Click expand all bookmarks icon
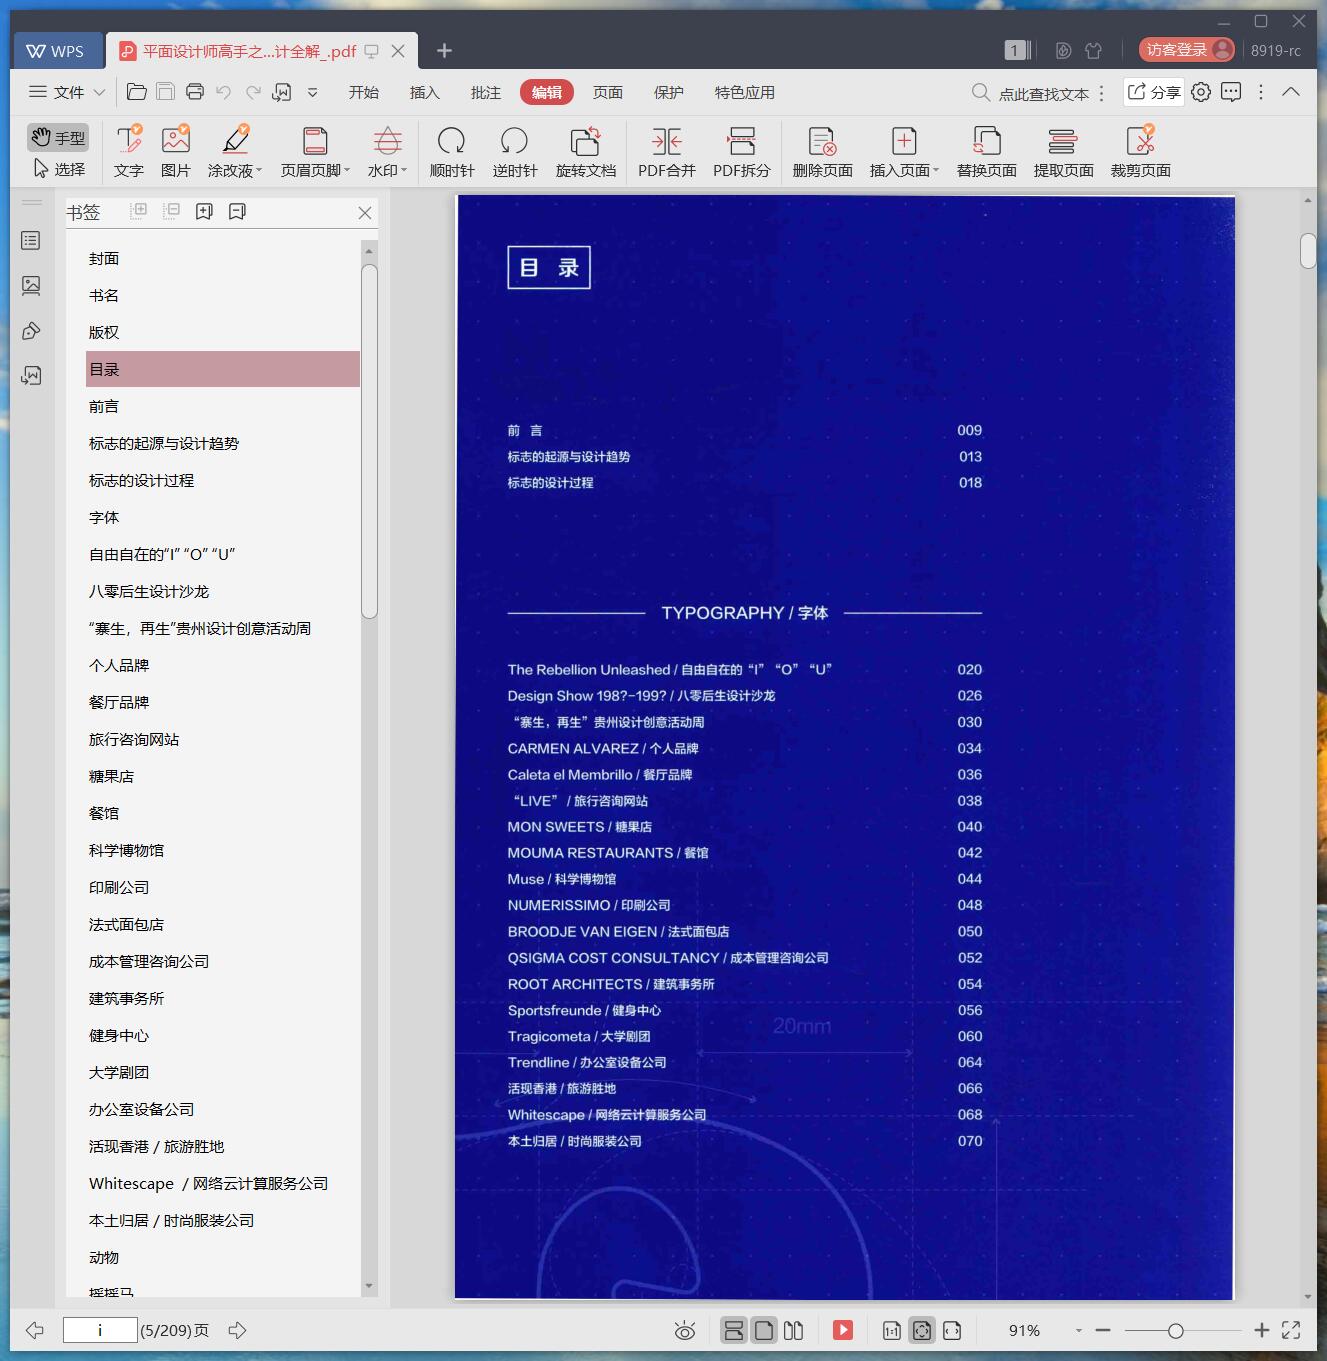The width and height of the screenshot is (1327, 1361). 139,211
